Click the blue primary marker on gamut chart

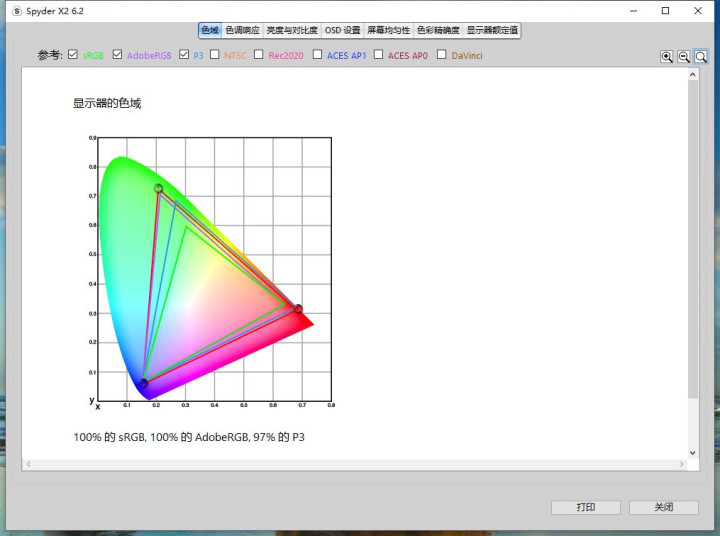[x=144, y=384]
